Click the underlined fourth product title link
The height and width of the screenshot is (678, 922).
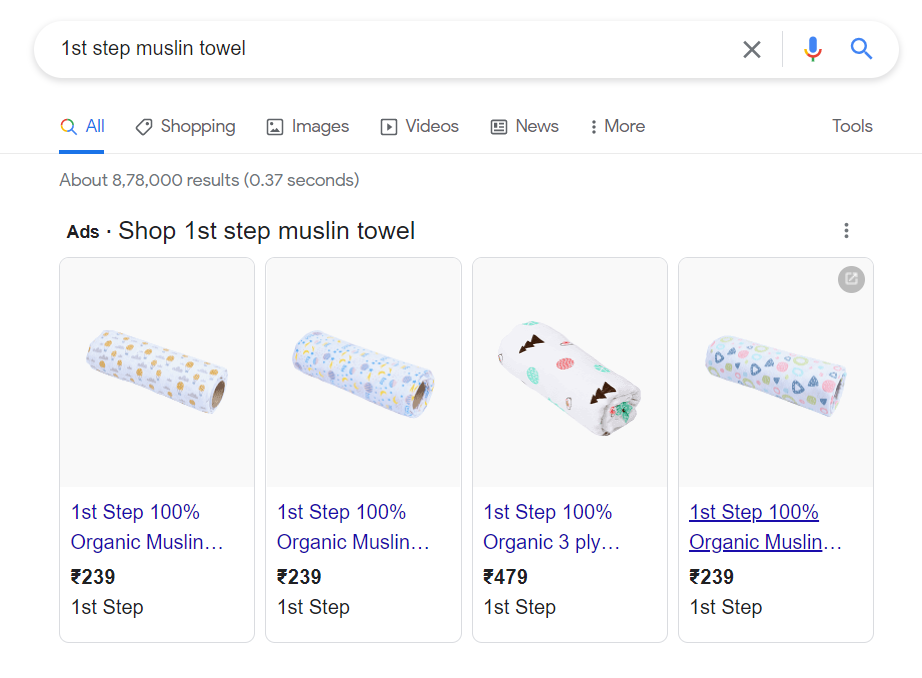click(x=765, y=527)
